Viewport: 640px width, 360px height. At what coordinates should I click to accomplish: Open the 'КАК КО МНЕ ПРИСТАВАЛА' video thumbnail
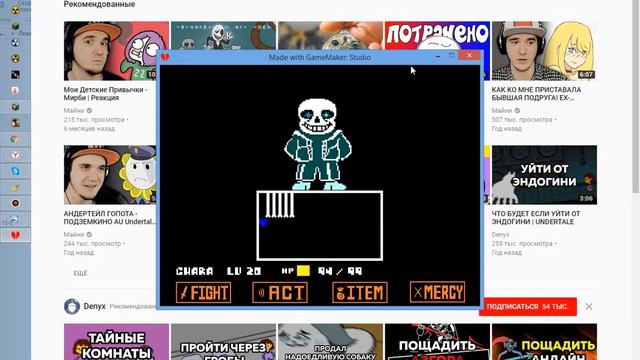pyautogui.click(x=544, y=51)
